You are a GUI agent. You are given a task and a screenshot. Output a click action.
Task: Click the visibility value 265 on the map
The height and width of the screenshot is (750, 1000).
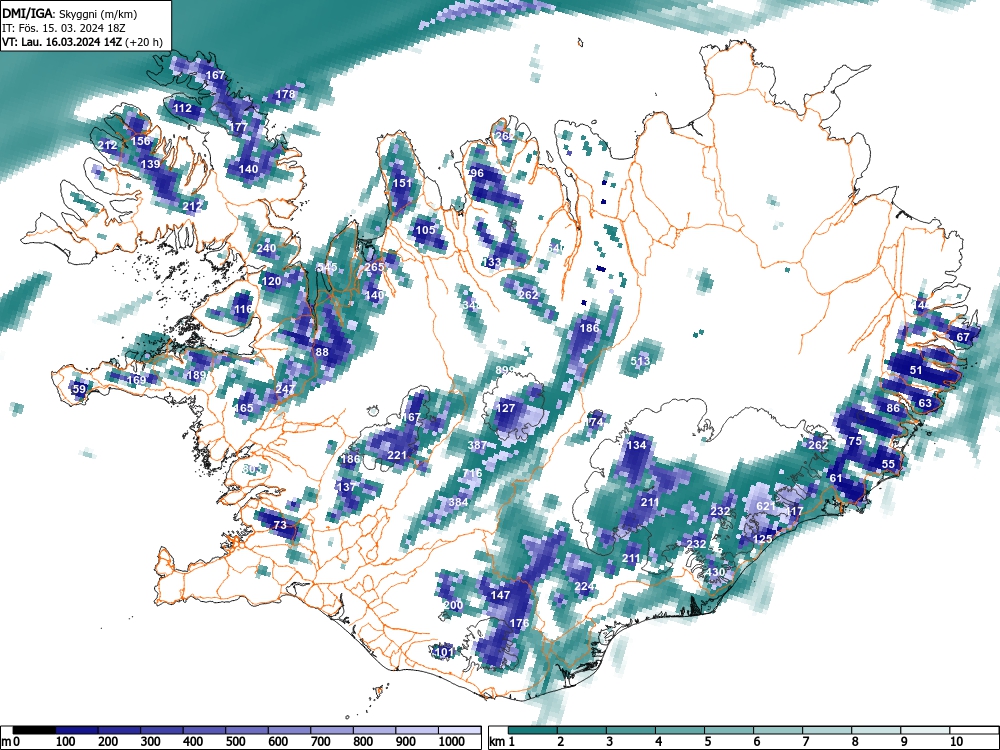[374, 267]
